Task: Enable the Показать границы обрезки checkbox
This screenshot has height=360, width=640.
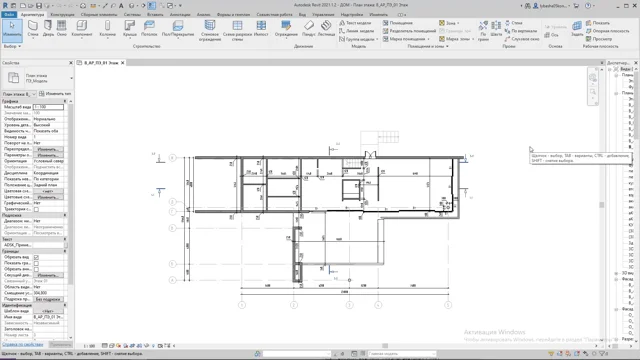Action: (36, 263)
